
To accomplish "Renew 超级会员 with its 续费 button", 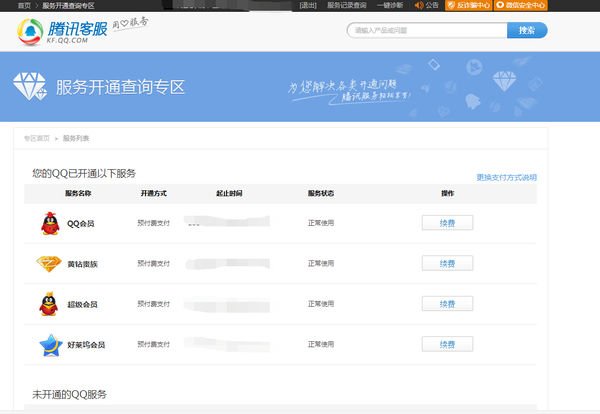I will pos(447,304).
